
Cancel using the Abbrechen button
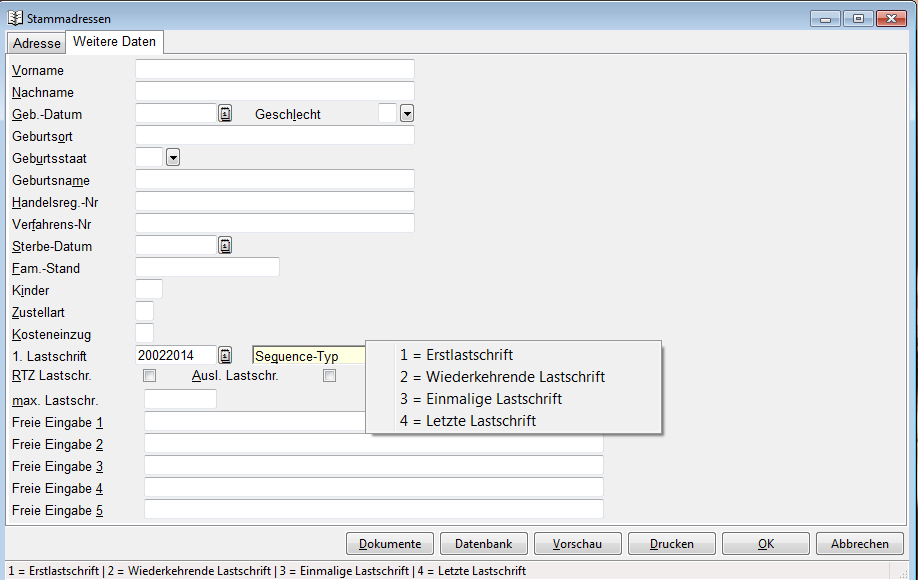click(859, 544)
